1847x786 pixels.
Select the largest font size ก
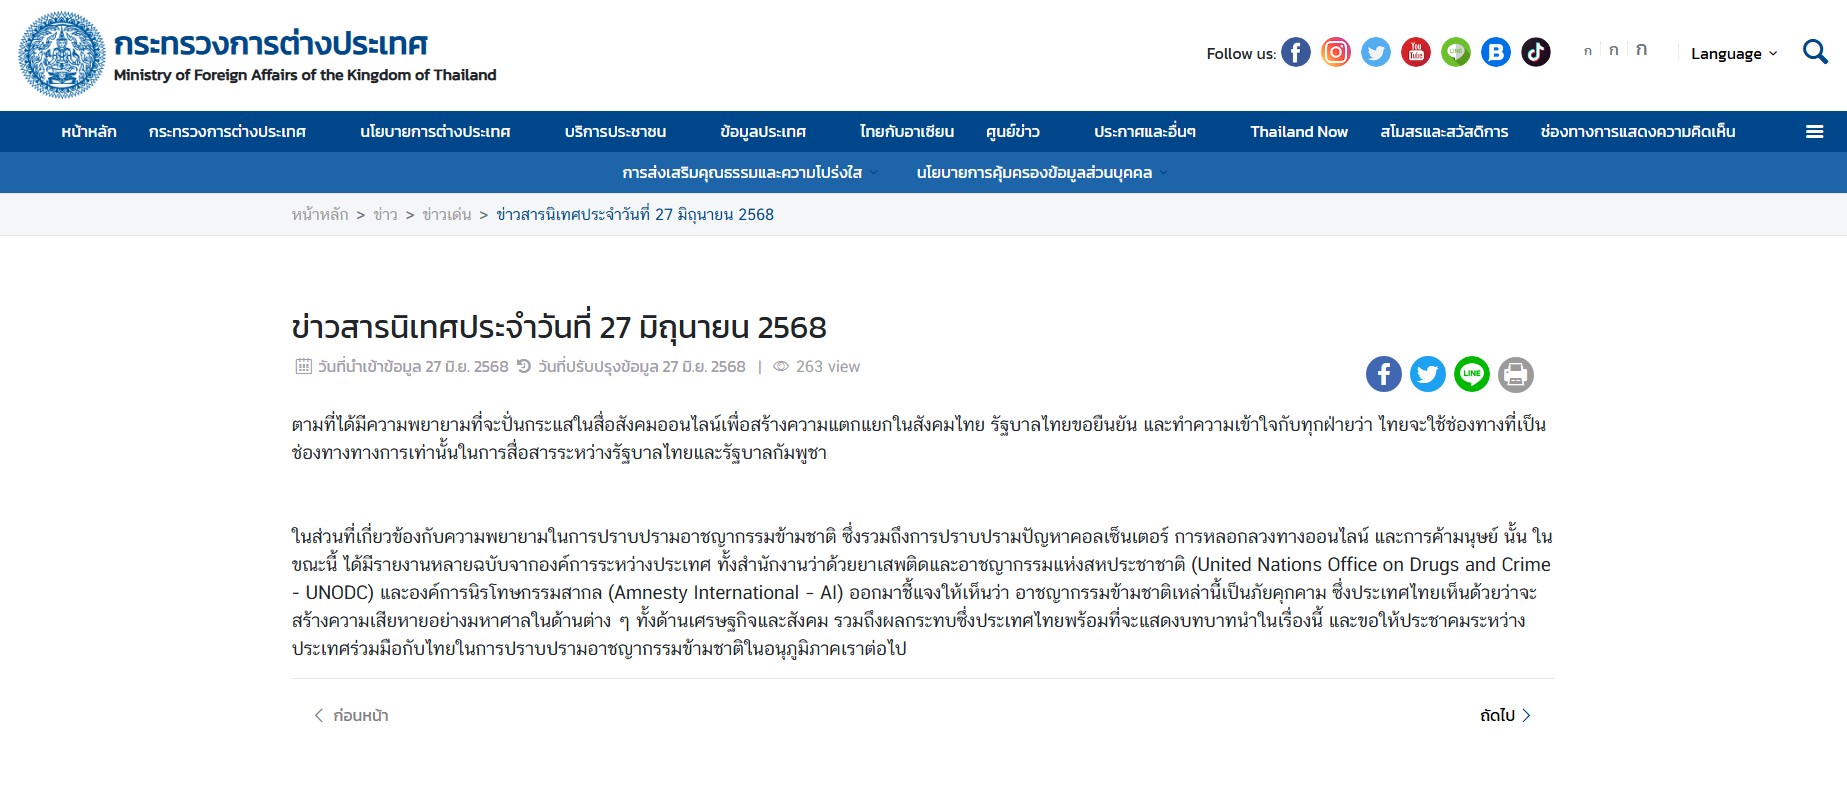coord(1641,49)
